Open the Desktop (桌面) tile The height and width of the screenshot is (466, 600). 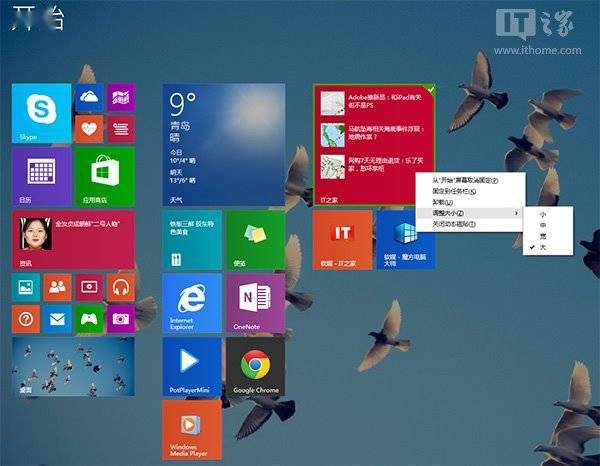click(73, 367)
